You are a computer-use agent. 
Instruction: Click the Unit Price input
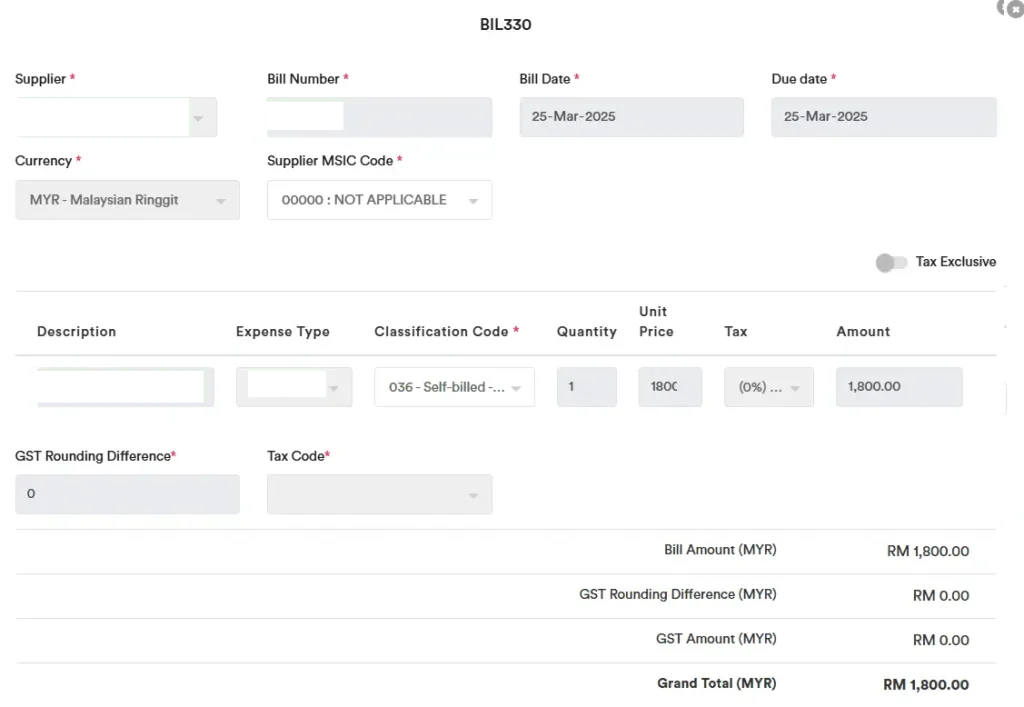point(670,387)
